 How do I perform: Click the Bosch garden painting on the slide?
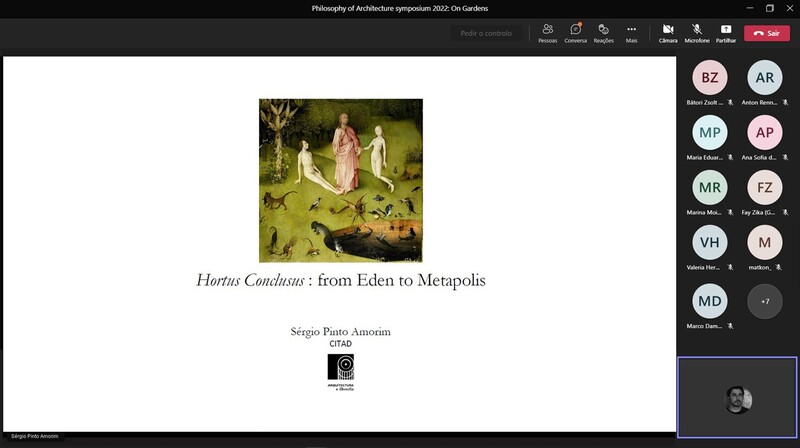(x=341, y=181)
